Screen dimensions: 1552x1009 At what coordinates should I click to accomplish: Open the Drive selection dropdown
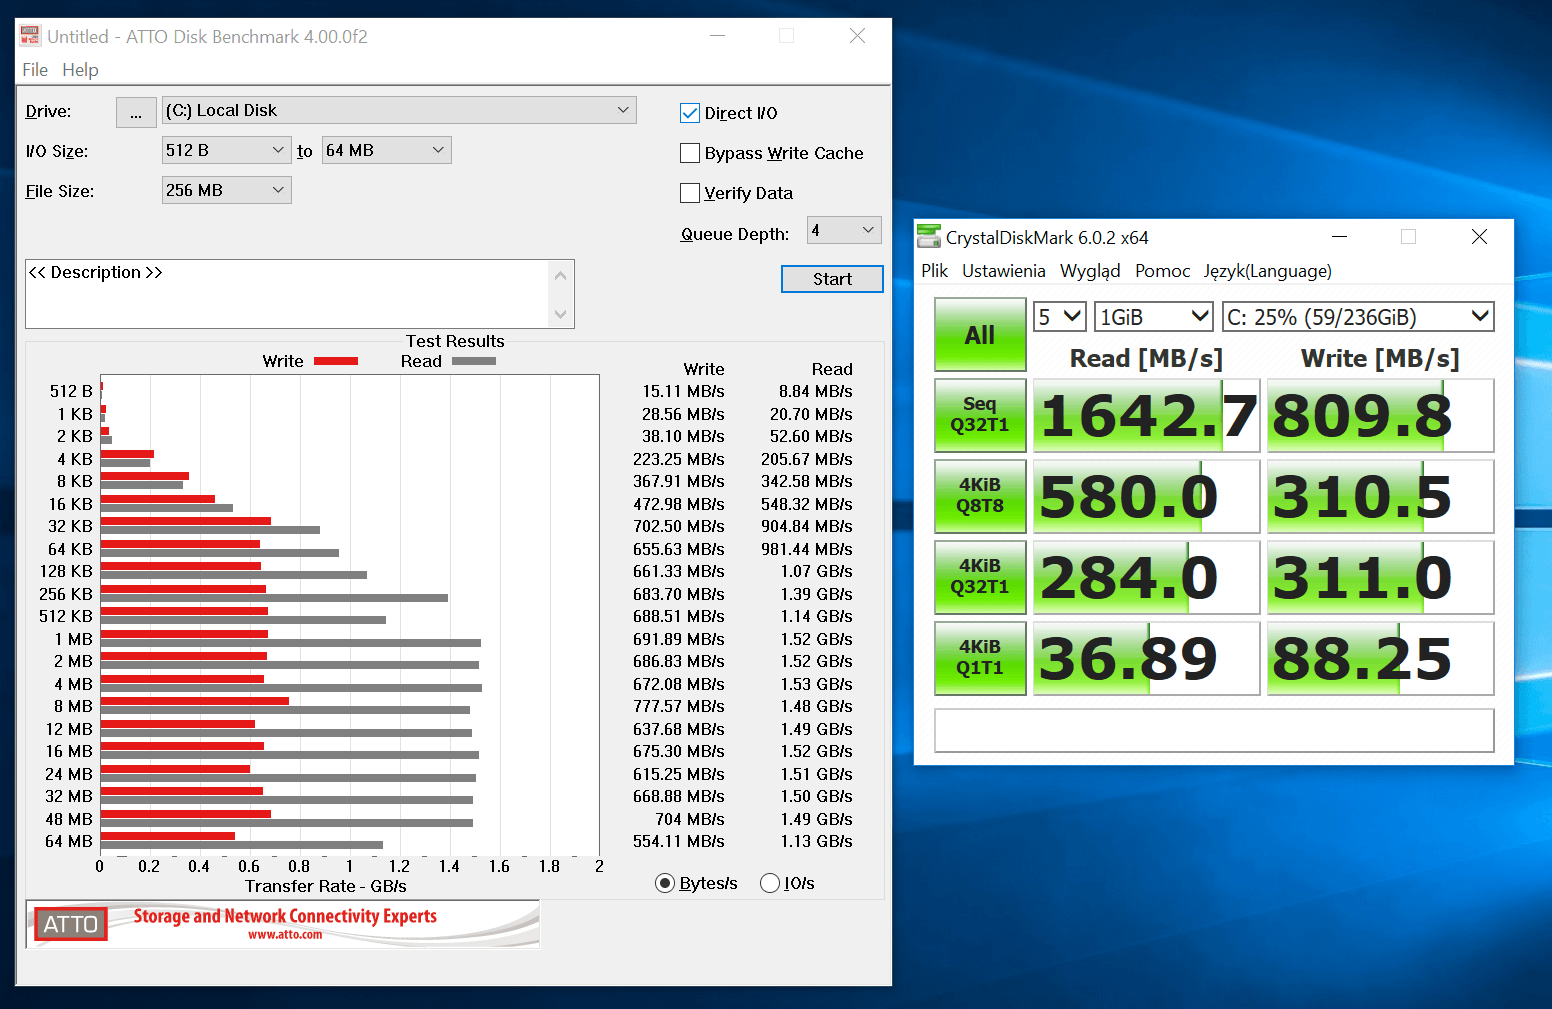tap(399, 110)
